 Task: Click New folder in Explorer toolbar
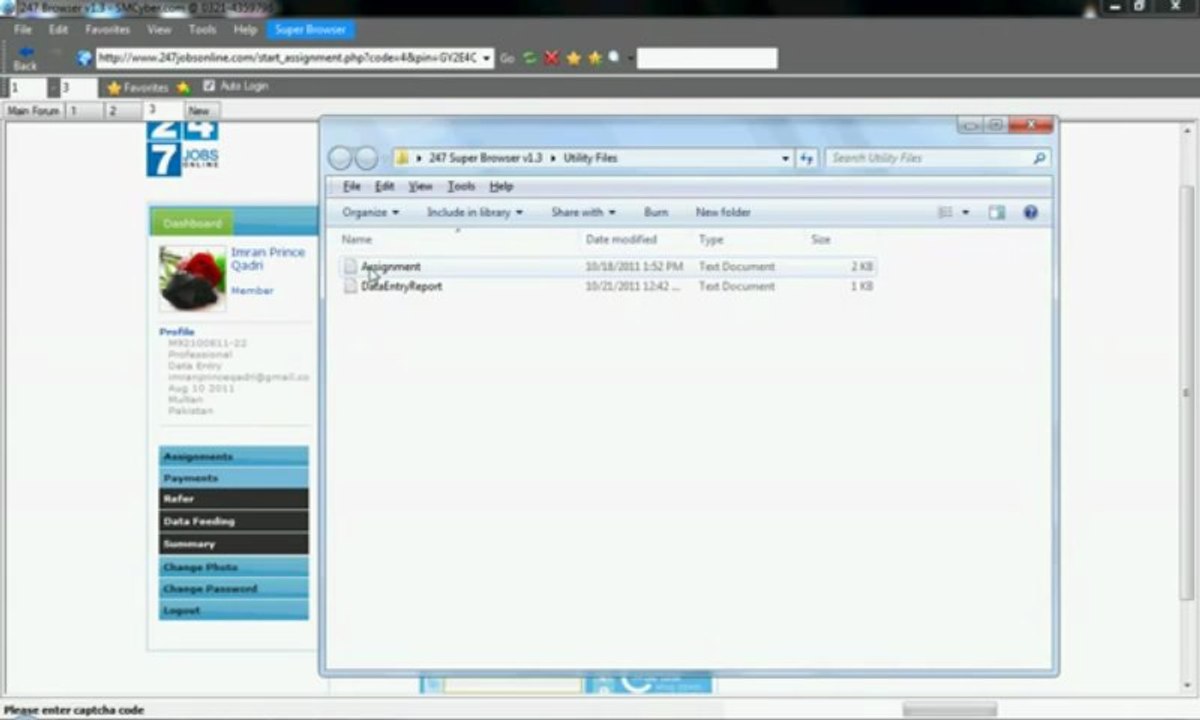(x=723, y=212)
